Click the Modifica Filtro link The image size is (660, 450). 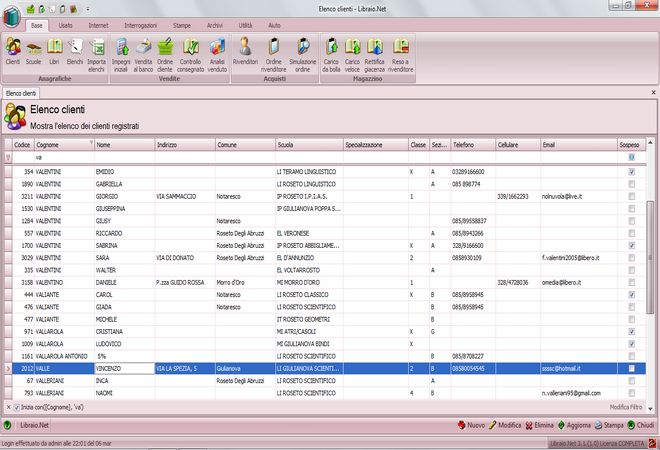(x=626, y=407)
